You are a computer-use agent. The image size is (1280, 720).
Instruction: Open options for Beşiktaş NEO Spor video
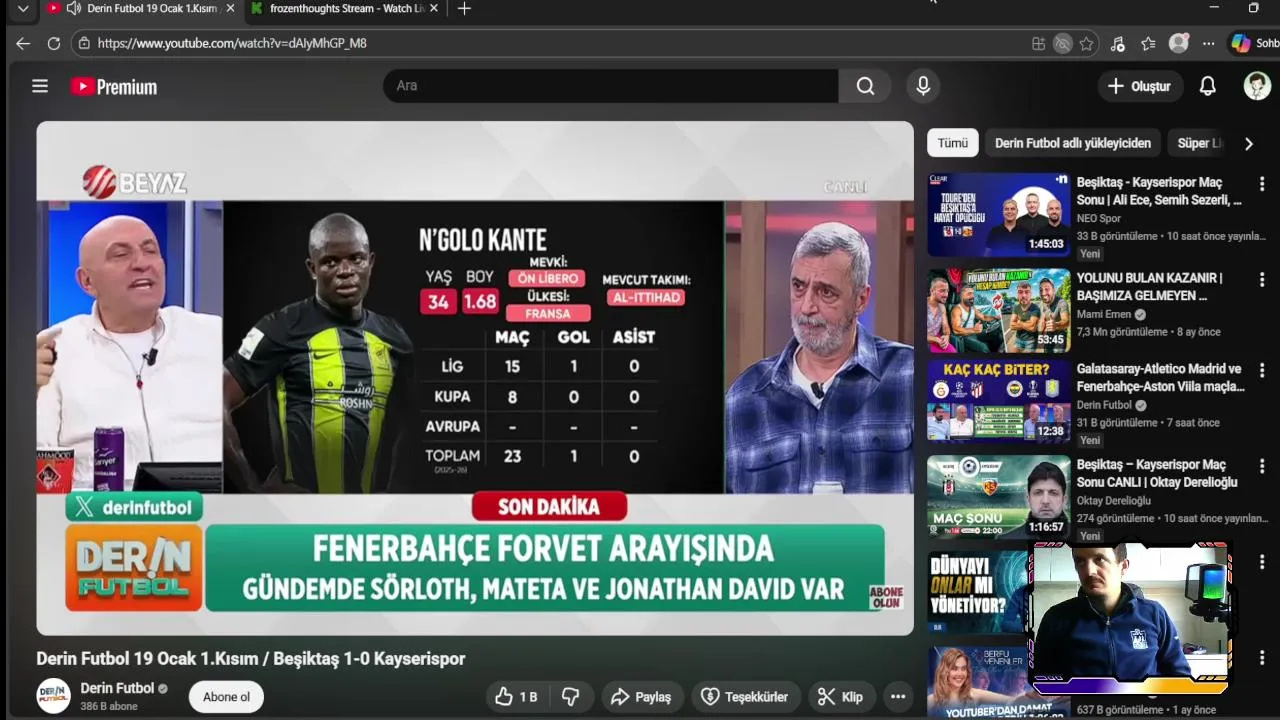1262,185
